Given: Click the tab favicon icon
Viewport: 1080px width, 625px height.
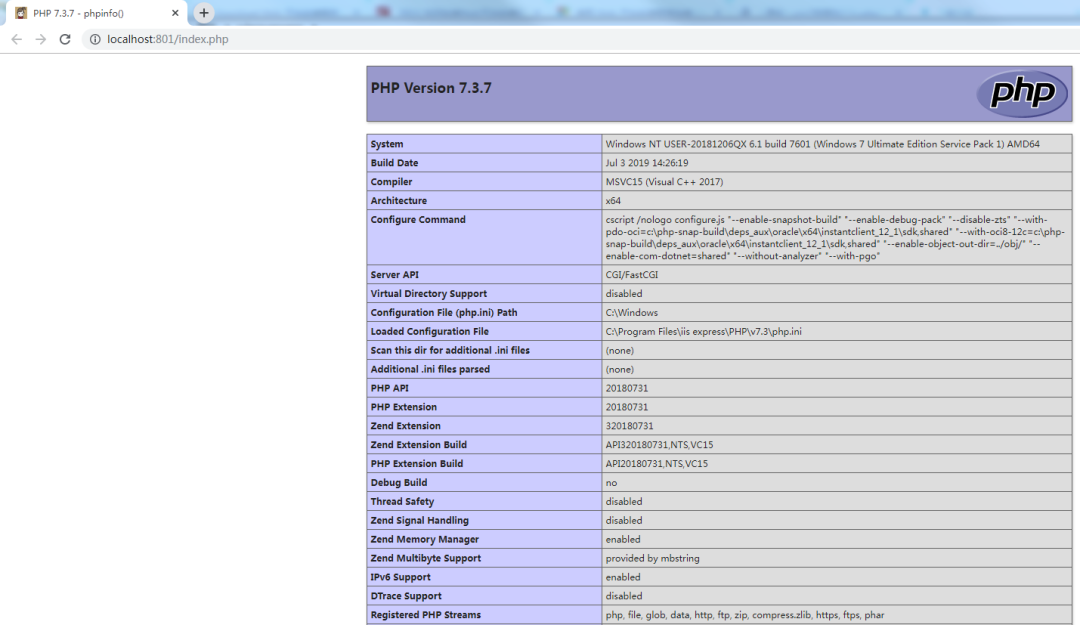Looking at the screenshot, I should (x=21, y=13).
